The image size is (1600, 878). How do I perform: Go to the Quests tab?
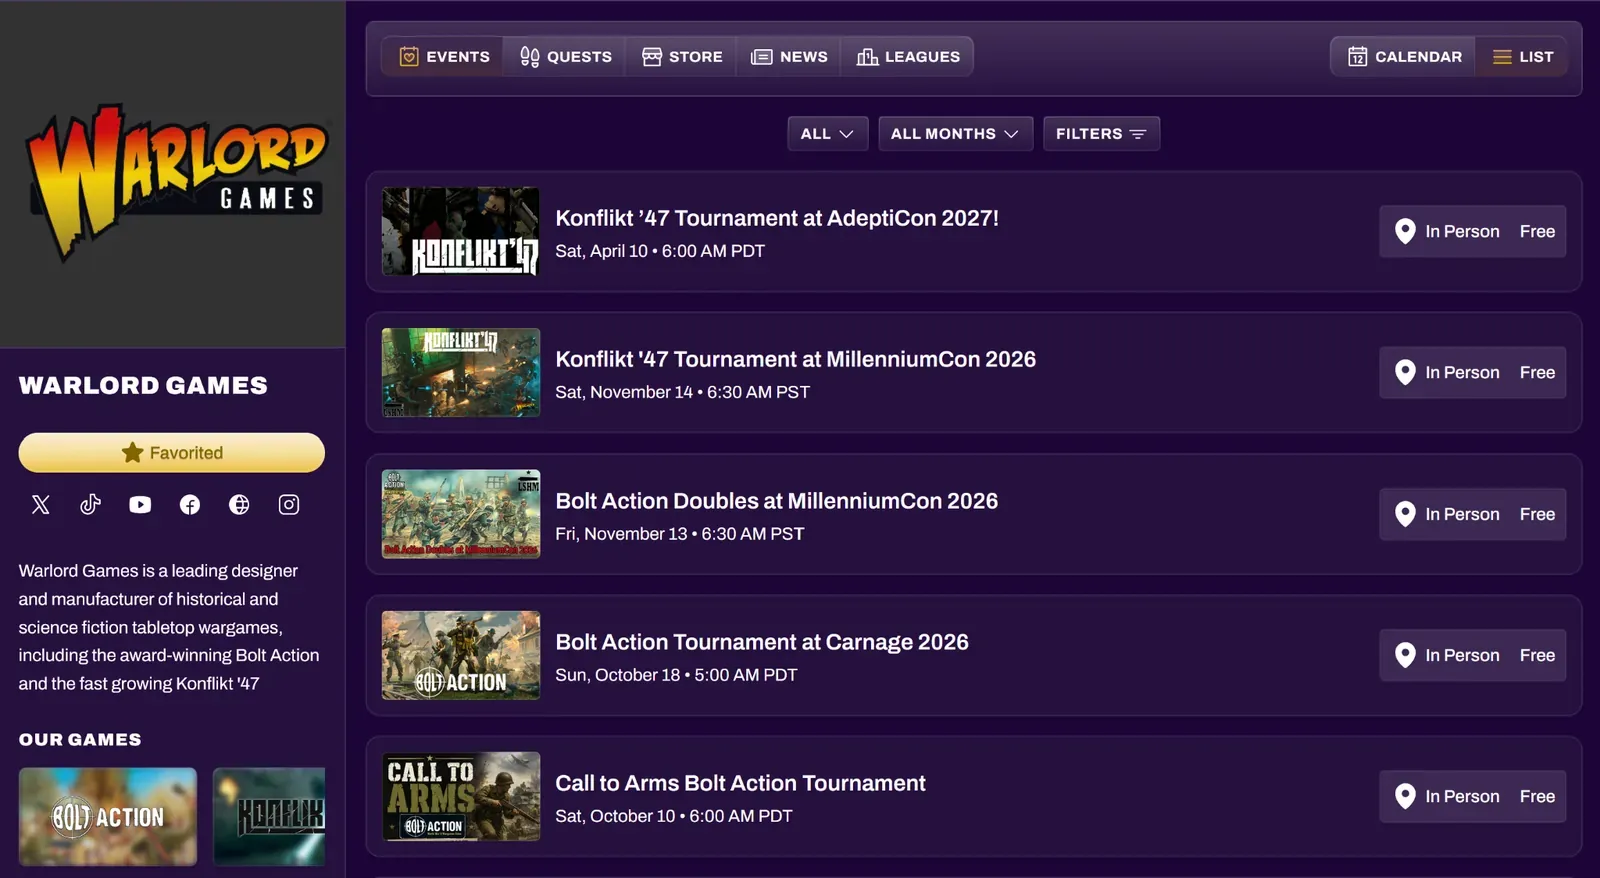(x=565, y=57)
